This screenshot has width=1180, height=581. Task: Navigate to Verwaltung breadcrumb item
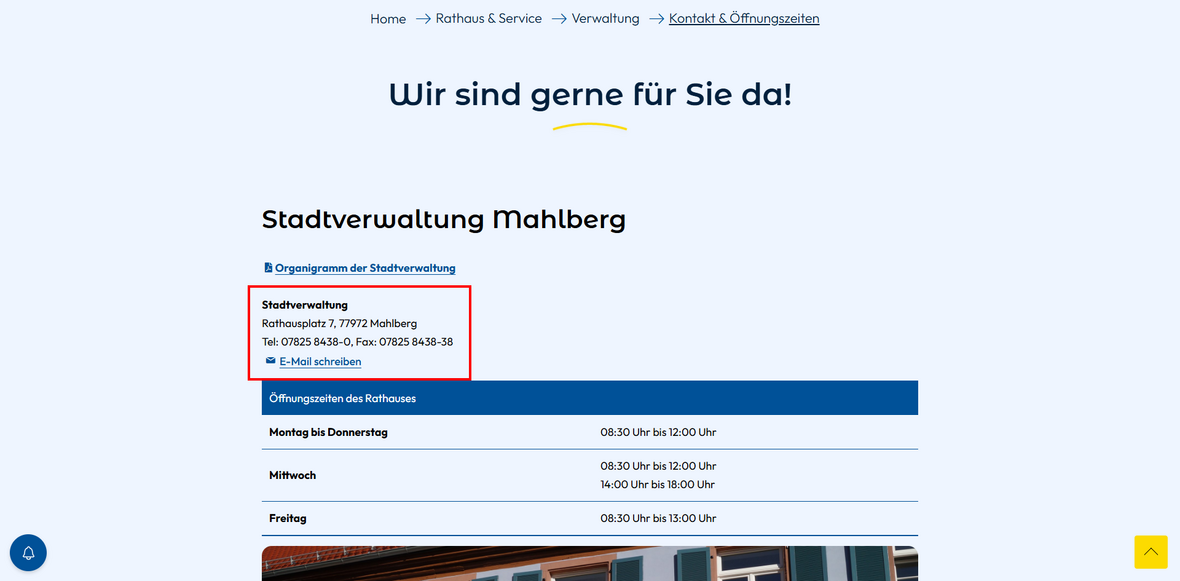pos(605,19)
